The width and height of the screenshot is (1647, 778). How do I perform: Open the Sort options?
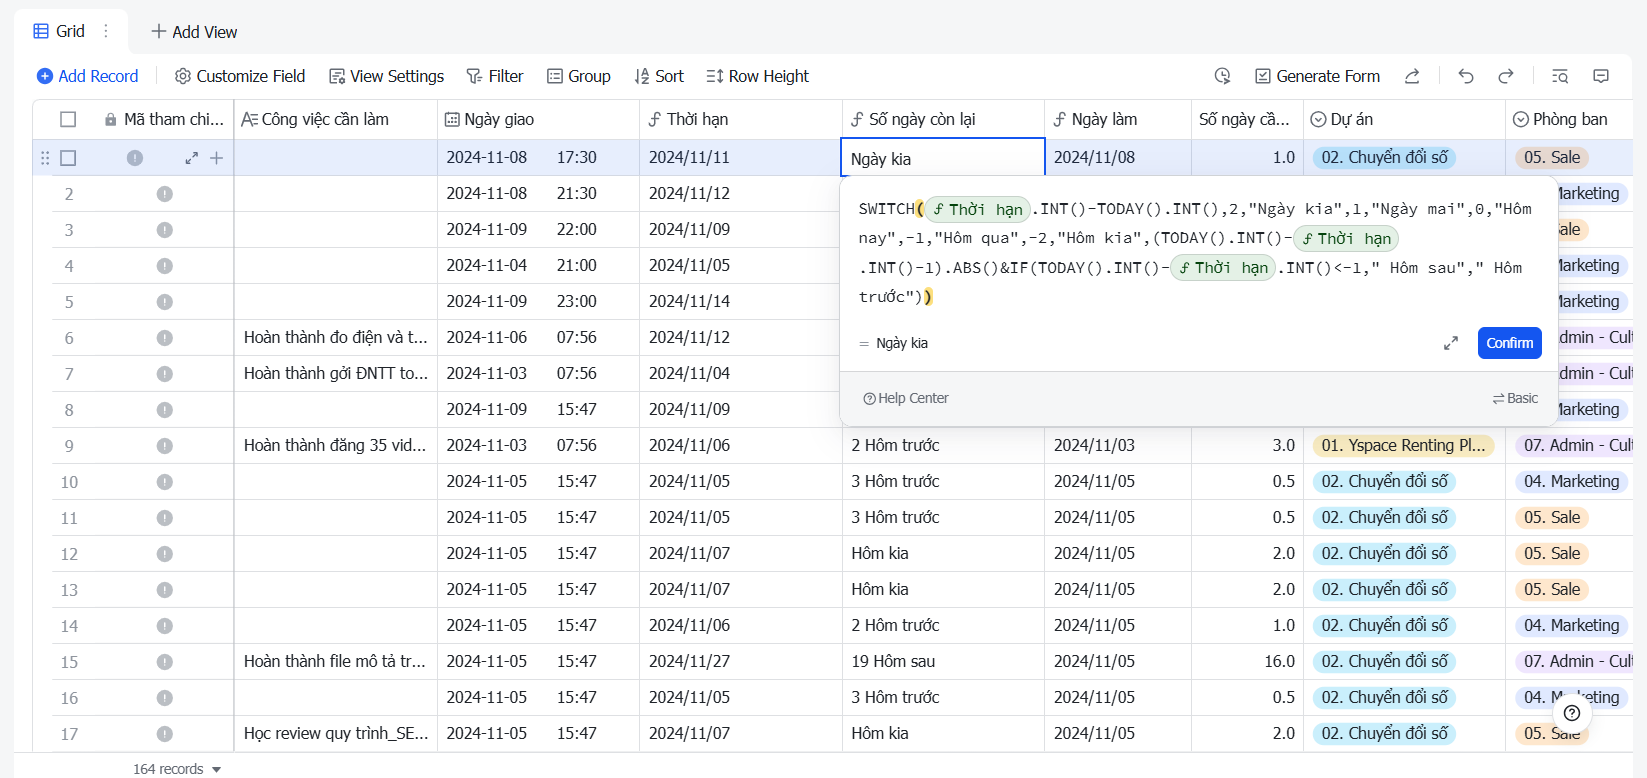tap(659, 76)
